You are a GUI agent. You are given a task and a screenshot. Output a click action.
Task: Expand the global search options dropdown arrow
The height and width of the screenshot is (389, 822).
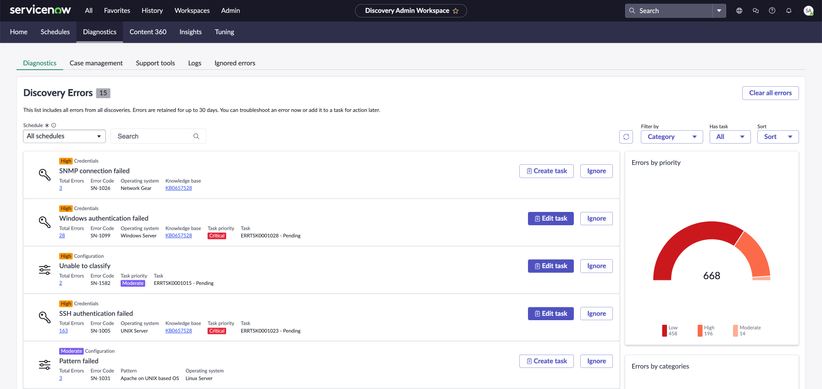pyautogui.click(x=719, y=10)
